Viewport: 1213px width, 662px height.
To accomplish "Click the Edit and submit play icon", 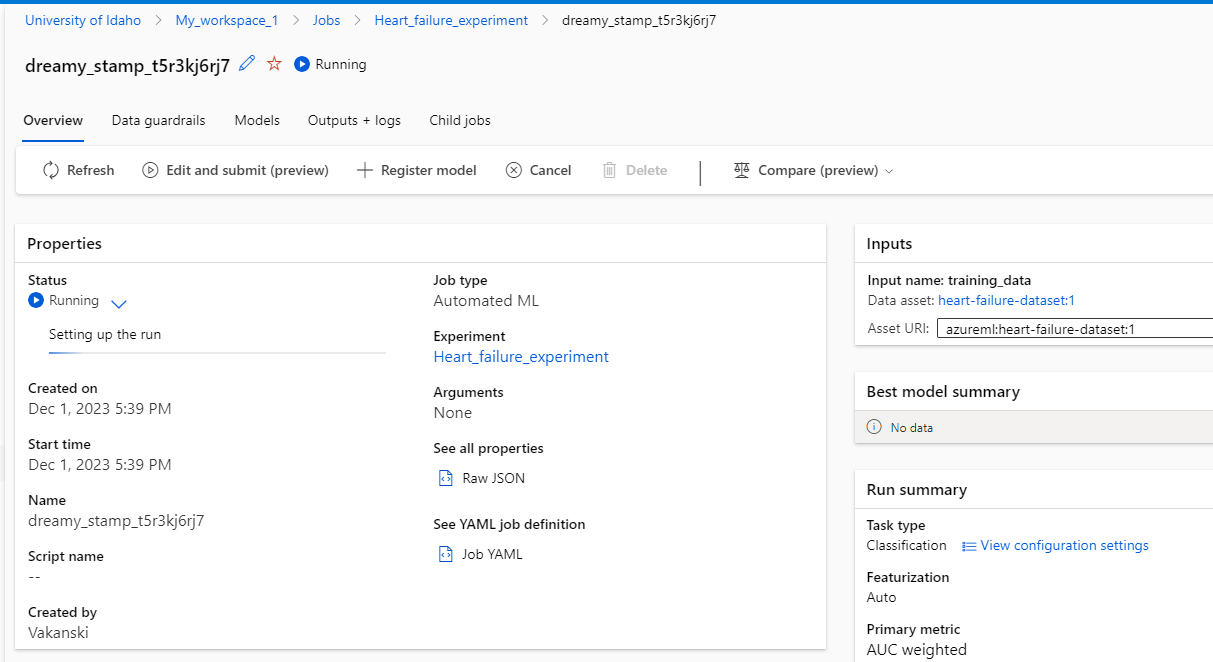I will (150, 170).
